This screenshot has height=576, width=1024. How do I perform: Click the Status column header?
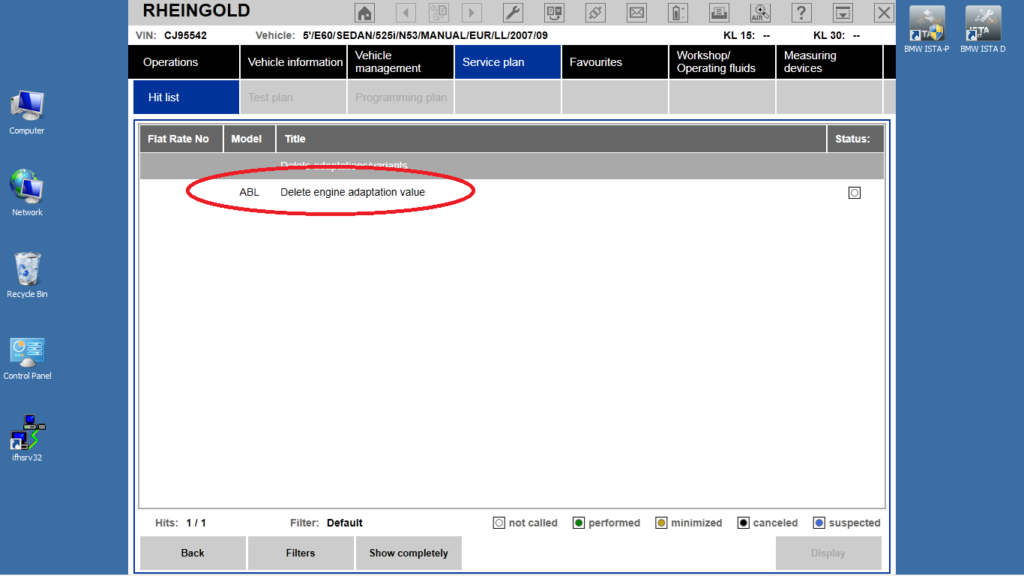856,139
